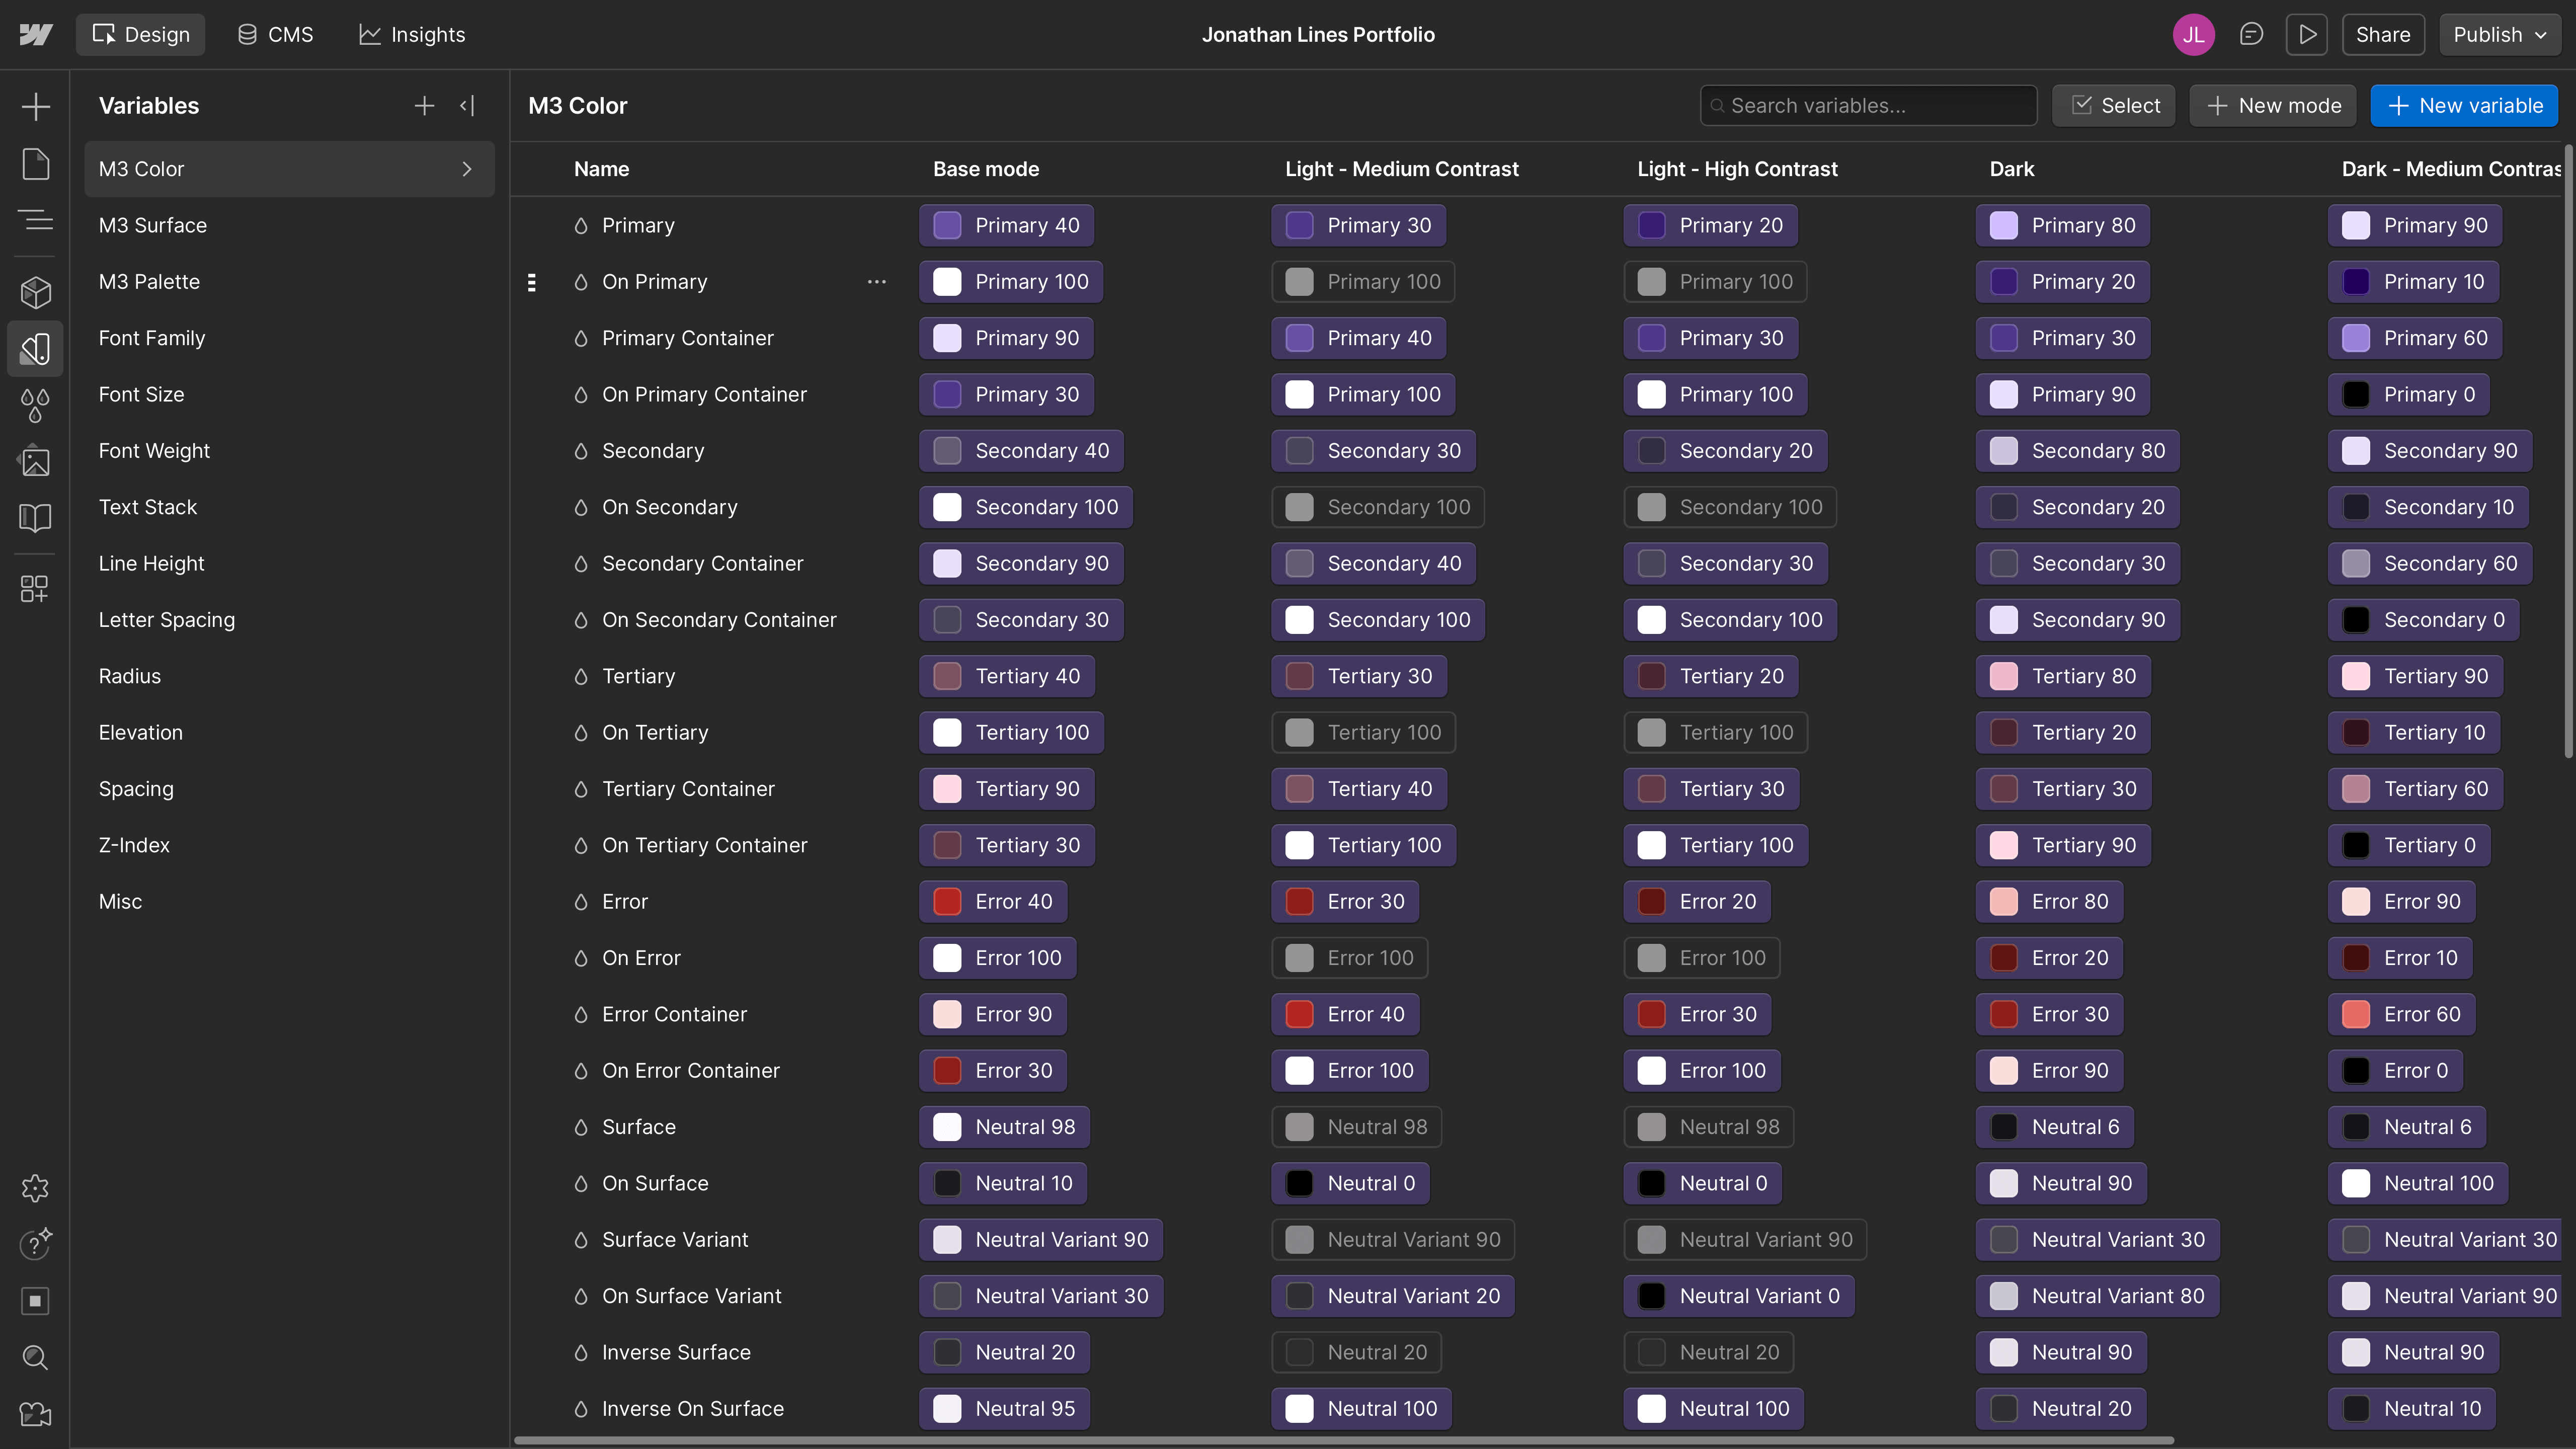This screenshot has width=2576, height=1449.
Task: Click the vertical scrollbar on right
Action: 2568,452
